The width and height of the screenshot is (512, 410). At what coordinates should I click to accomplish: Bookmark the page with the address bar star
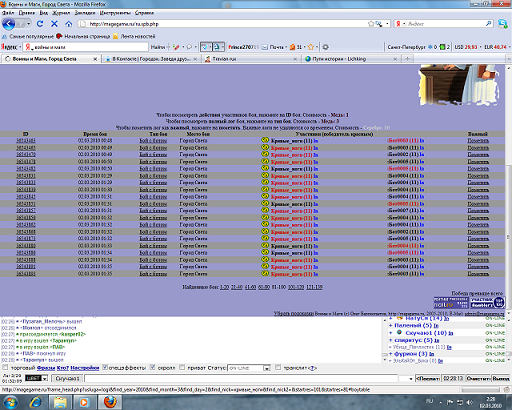(x=370, y=24)
